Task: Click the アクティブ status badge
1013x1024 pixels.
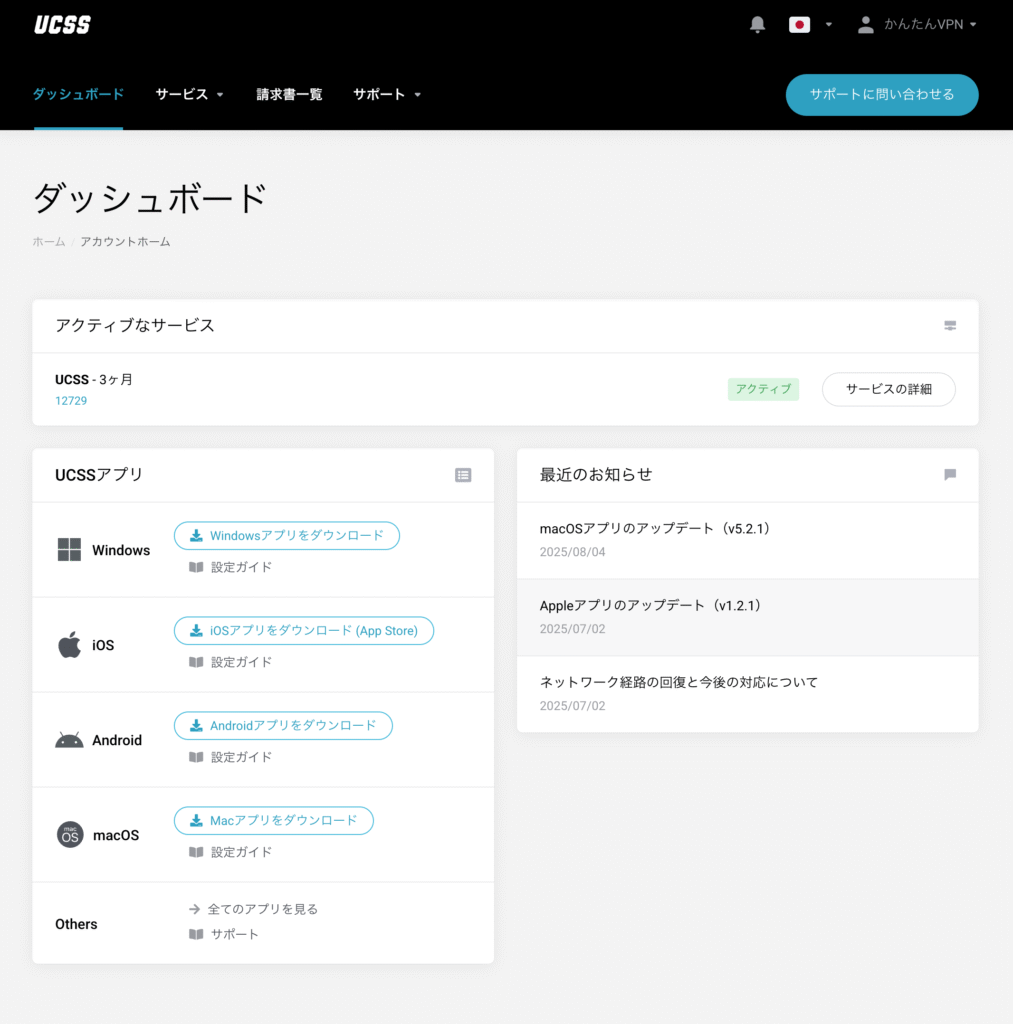Action: click(763, 389)
